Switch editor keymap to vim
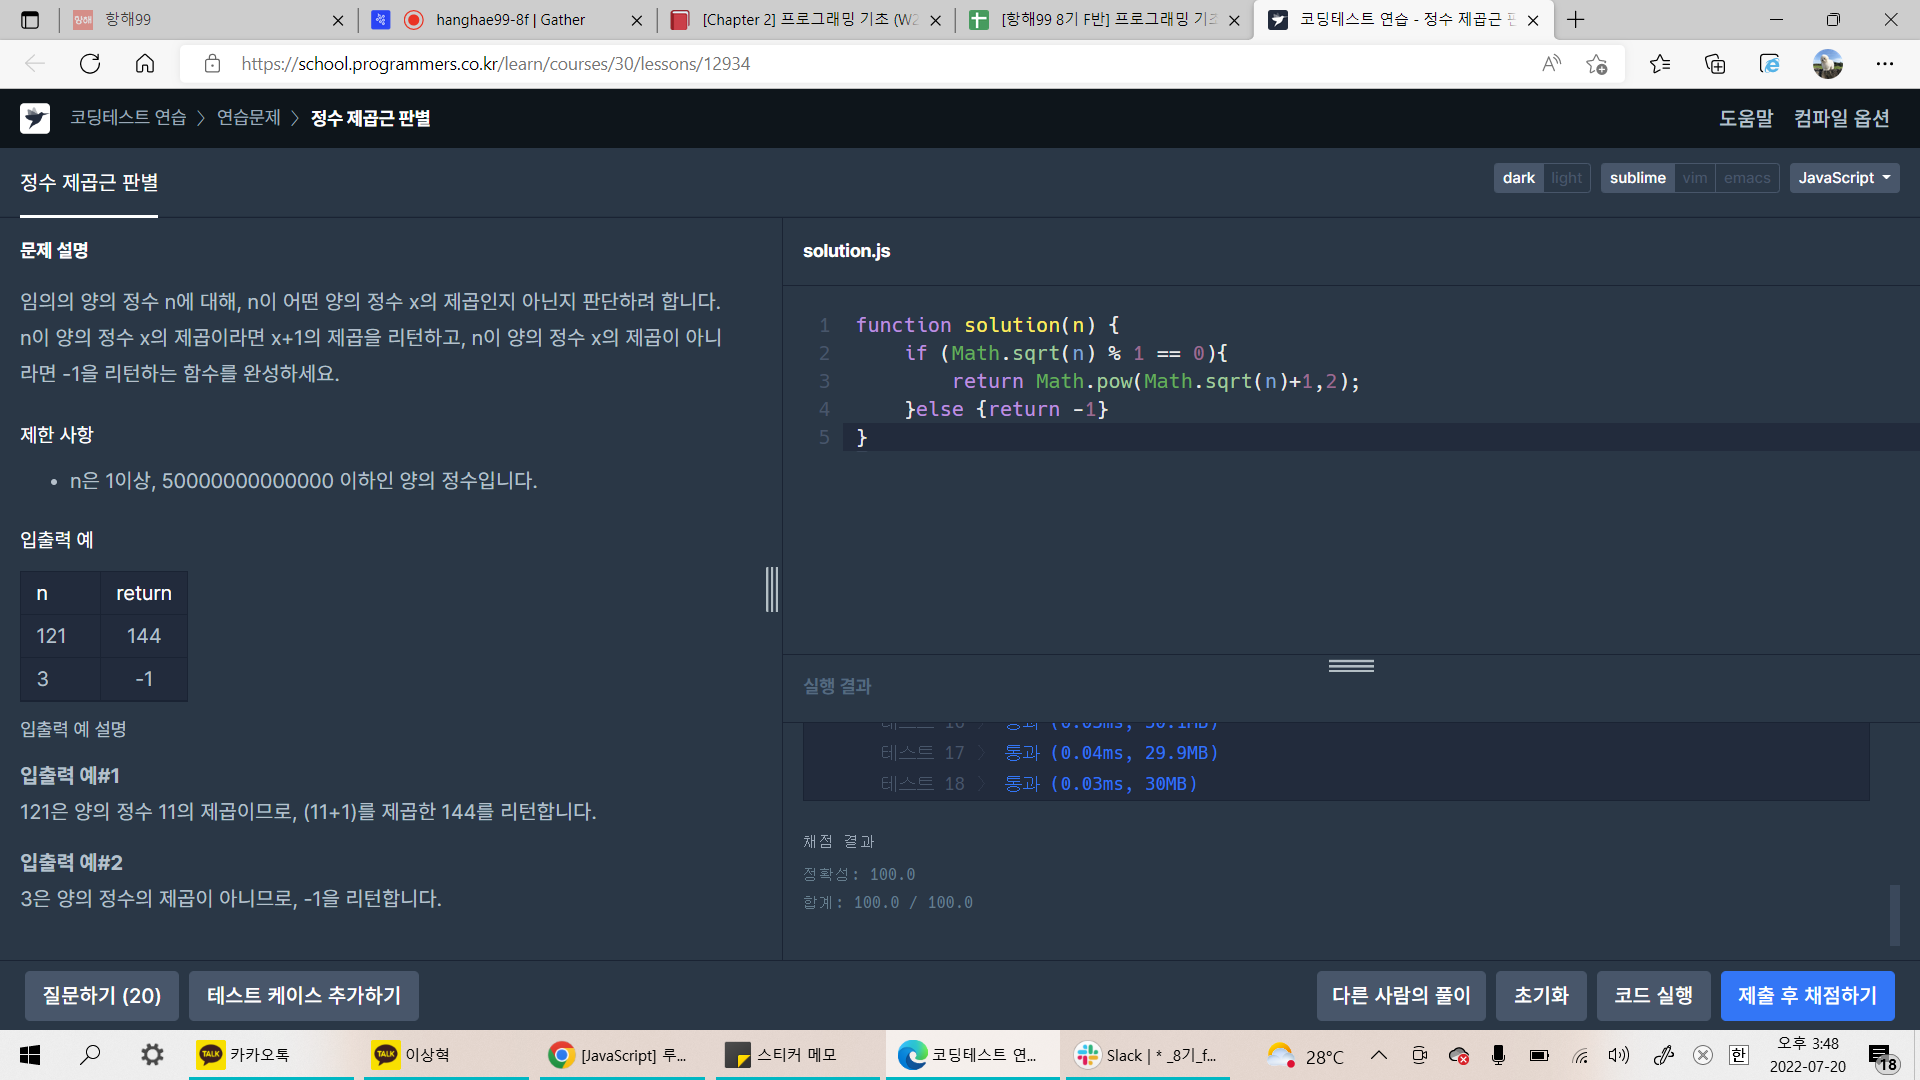1920x1080 pixels. click(1695, 178)
